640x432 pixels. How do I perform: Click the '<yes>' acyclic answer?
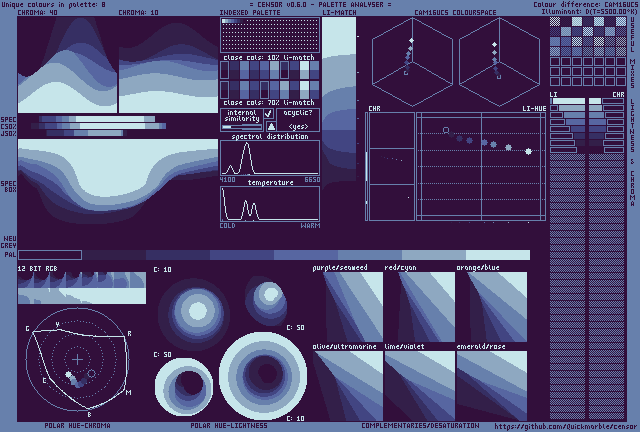[298, 127]
